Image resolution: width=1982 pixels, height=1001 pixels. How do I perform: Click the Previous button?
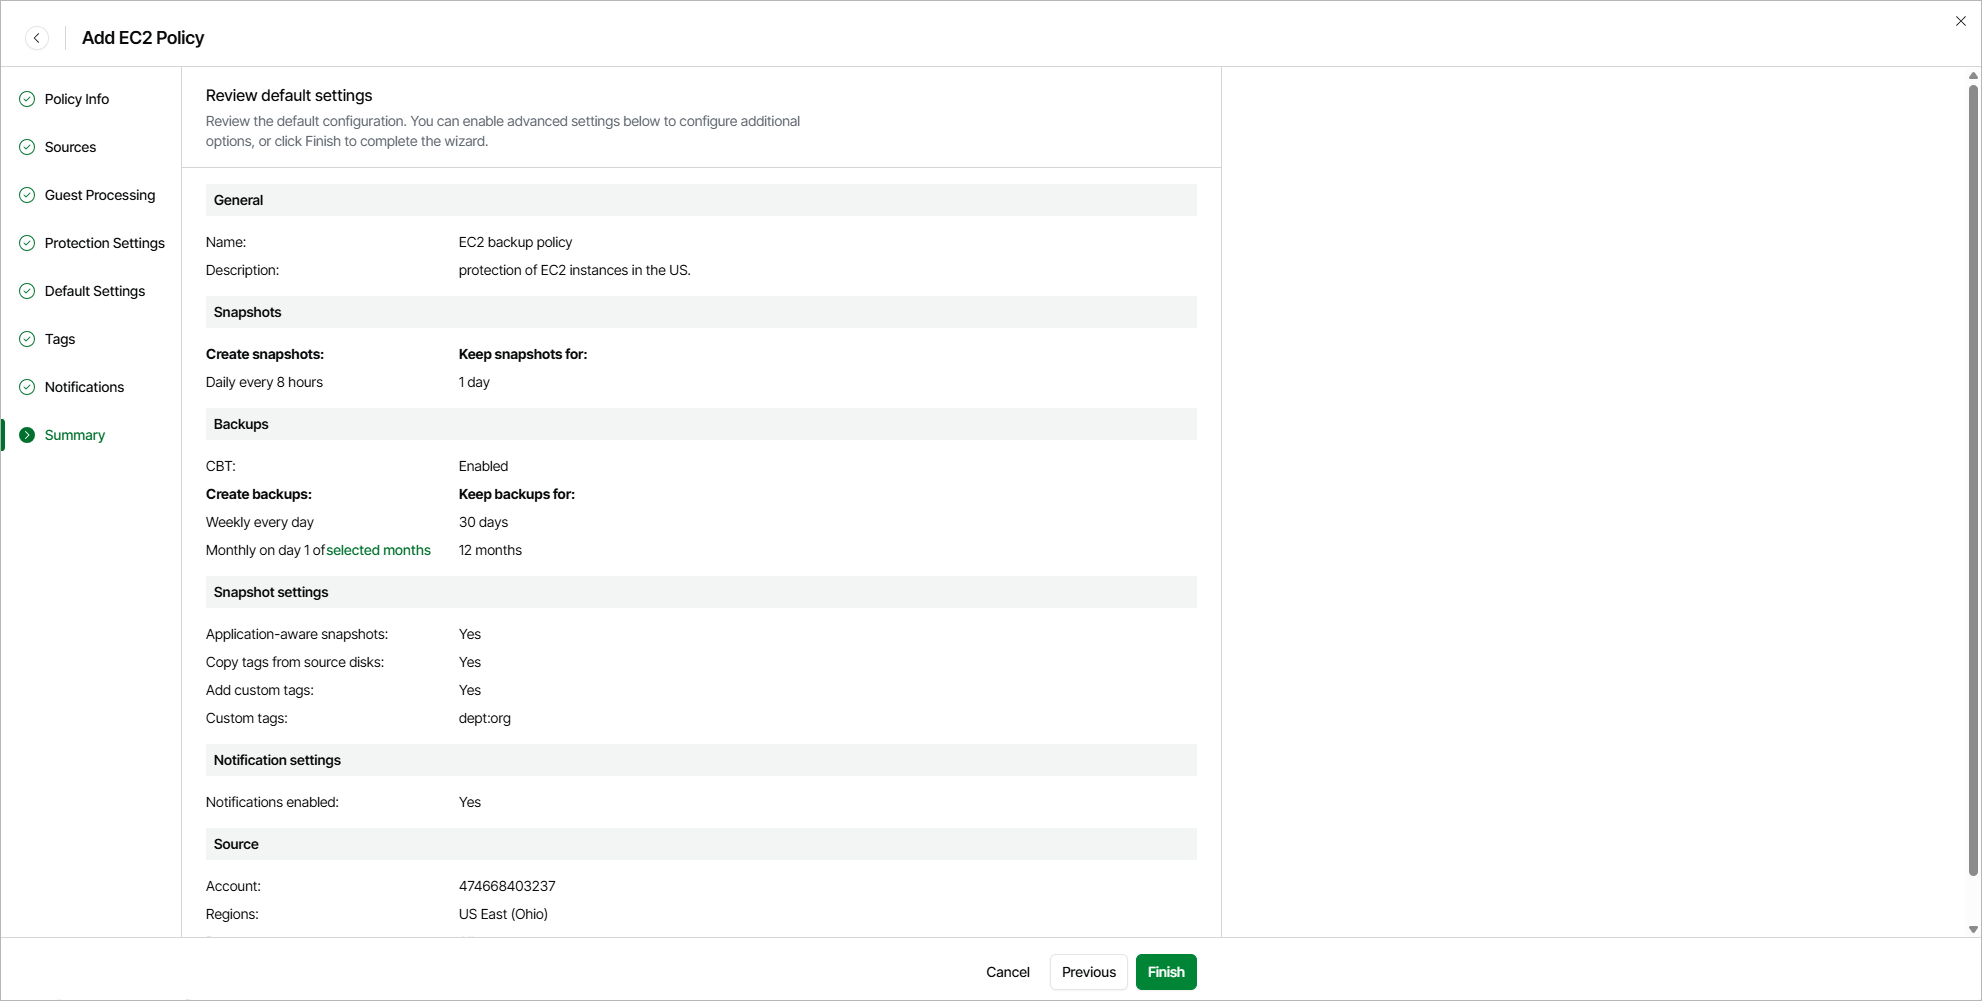tap(1088, 972)
